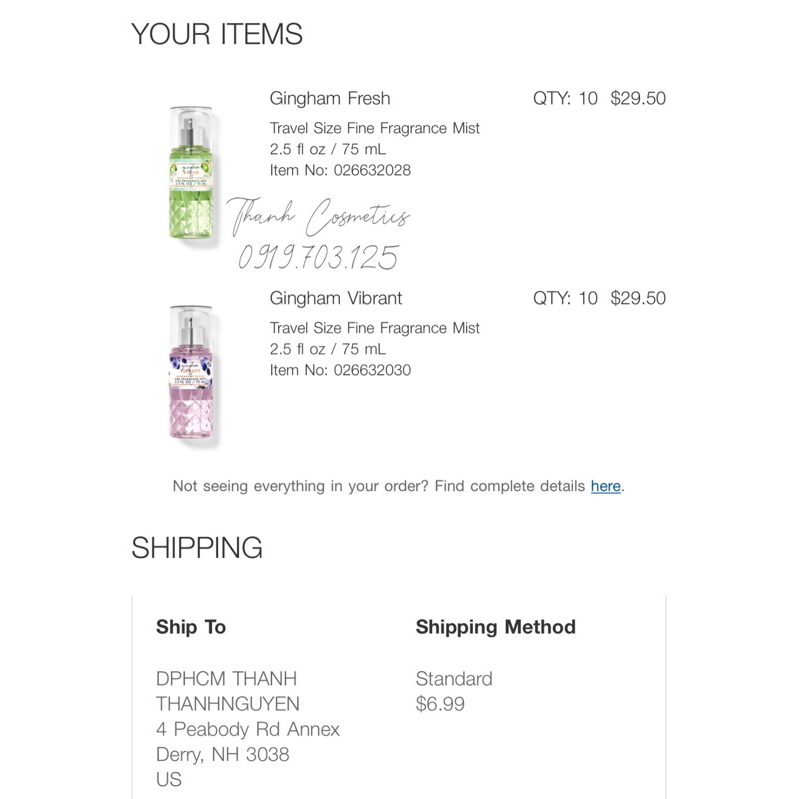Image resolution: width=799 pixels, height=799 pixels.
Task: Click the DPHCM THANH recipient name
Action: [226, 679]
